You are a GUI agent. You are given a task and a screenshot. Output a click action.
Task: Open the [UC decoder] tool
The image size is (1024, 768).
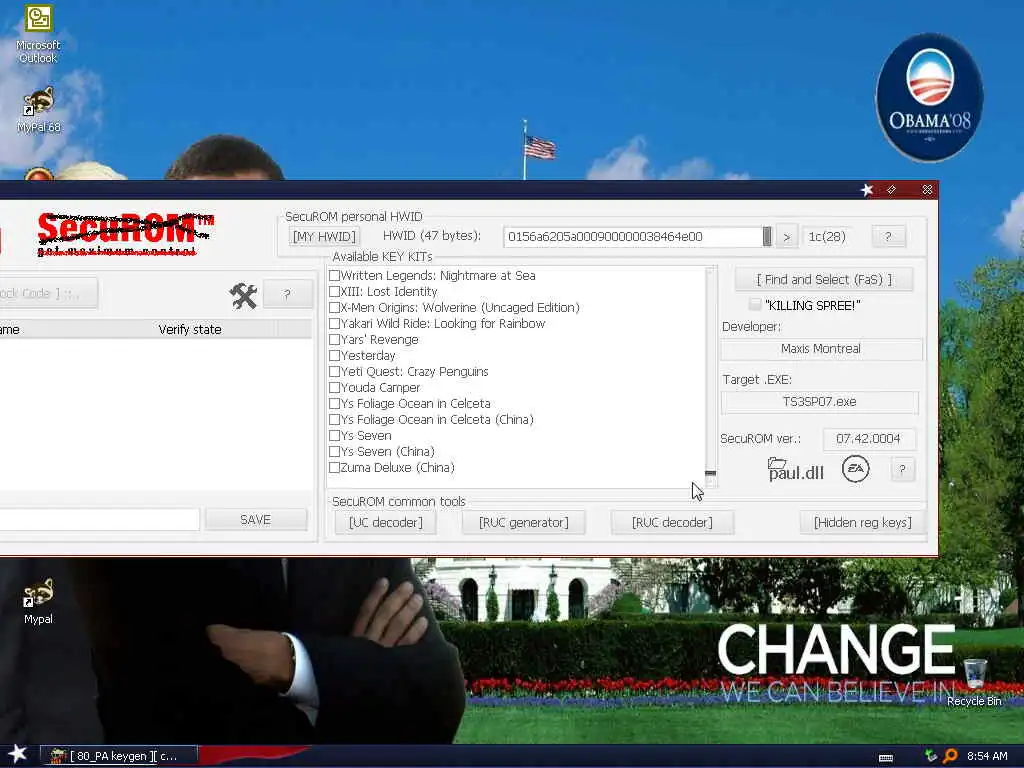tap(386, 522)
